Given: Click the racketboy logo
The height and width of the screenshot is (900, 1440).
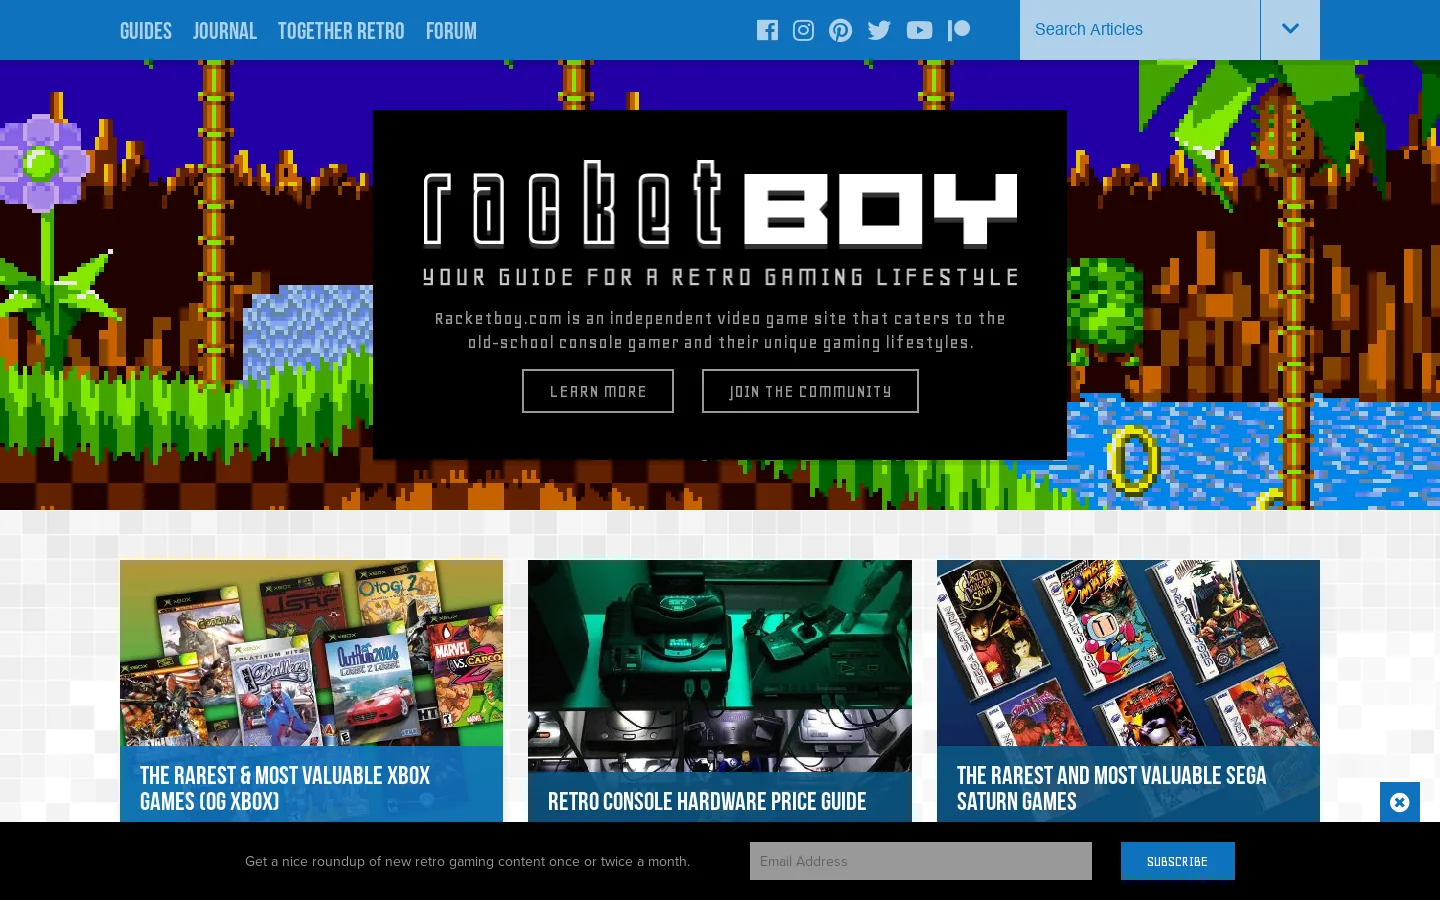Looking at the screenshot, I should click(x=720, y=204).
